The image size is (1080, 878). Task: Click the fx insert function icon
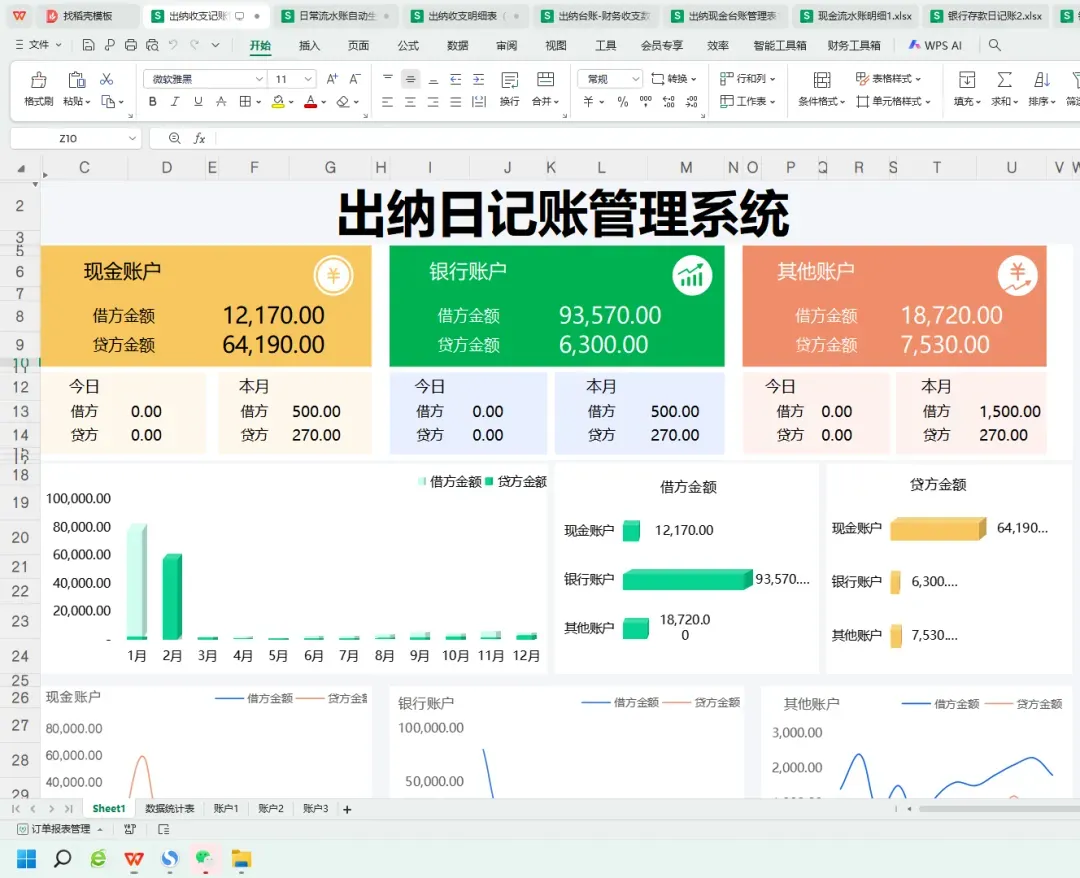click(x=199, y=138)
